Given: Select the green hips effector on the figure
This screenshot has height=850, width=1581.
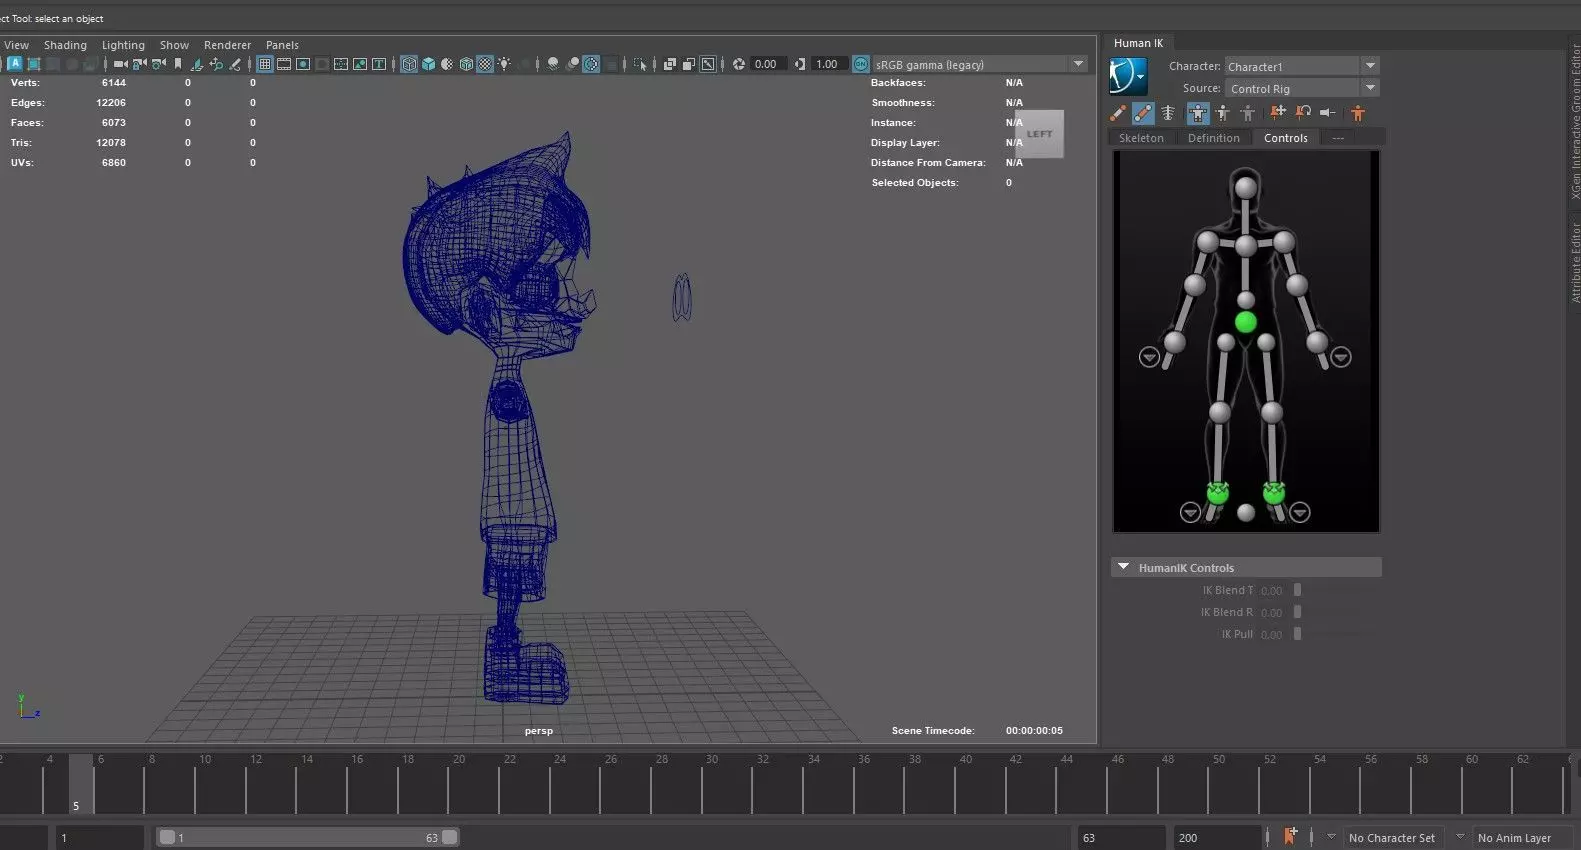Looking at the screenshot, I should coord(1245,322).
